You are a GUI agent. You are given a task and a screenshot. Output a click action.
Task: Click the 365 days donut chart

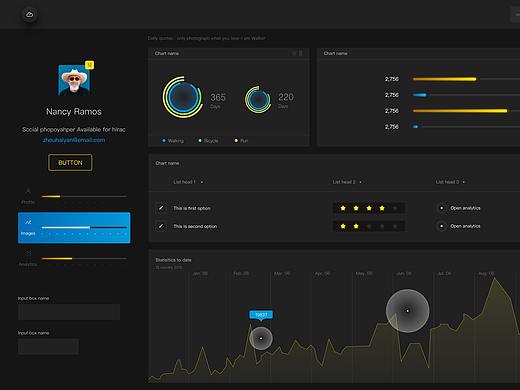(183, 97)
